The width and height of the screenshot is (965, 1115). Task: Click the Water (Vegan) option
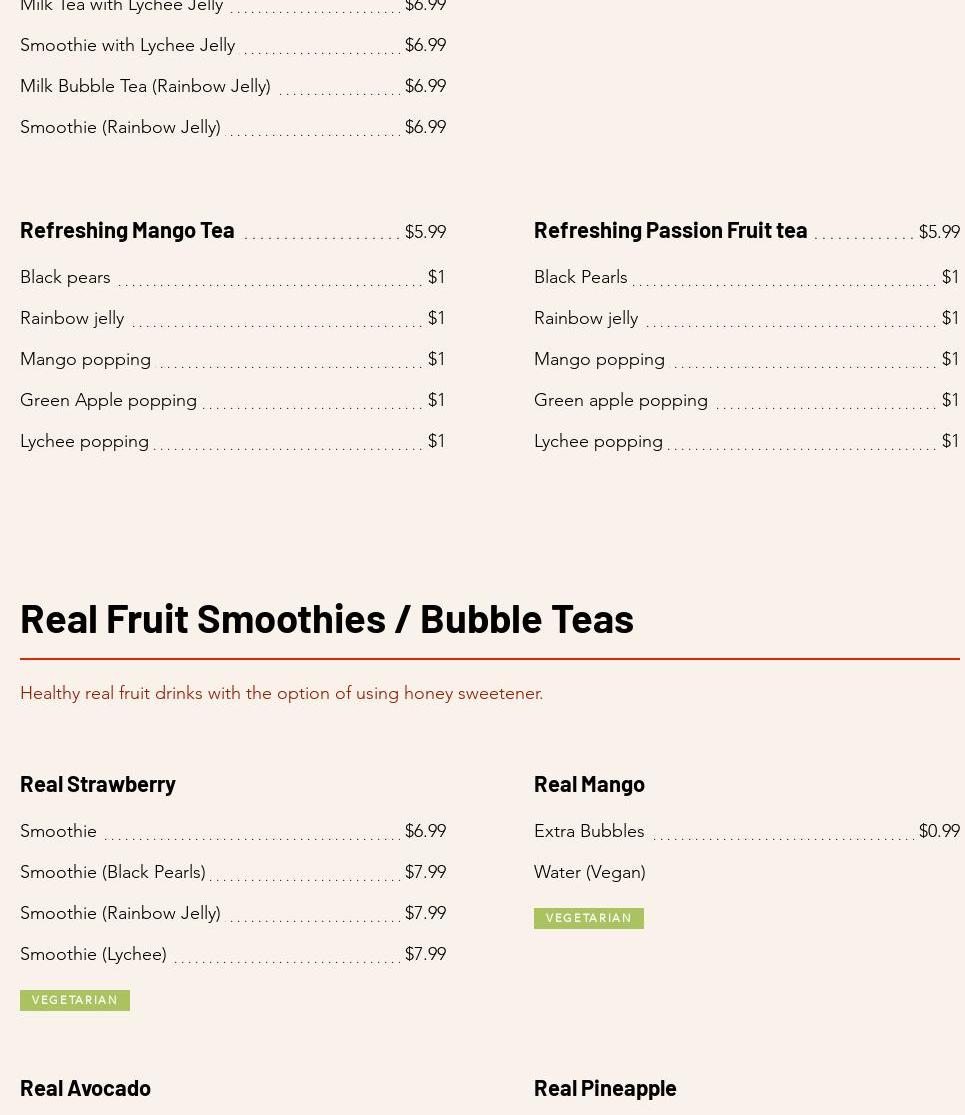(x=590, y=873)
